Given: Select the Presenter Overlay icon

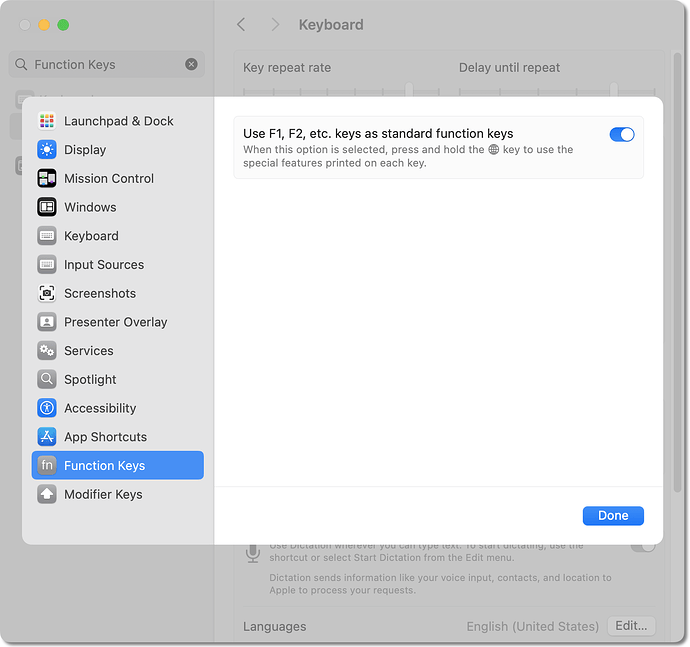Looking at the screenshot, I should pos(47,322).
